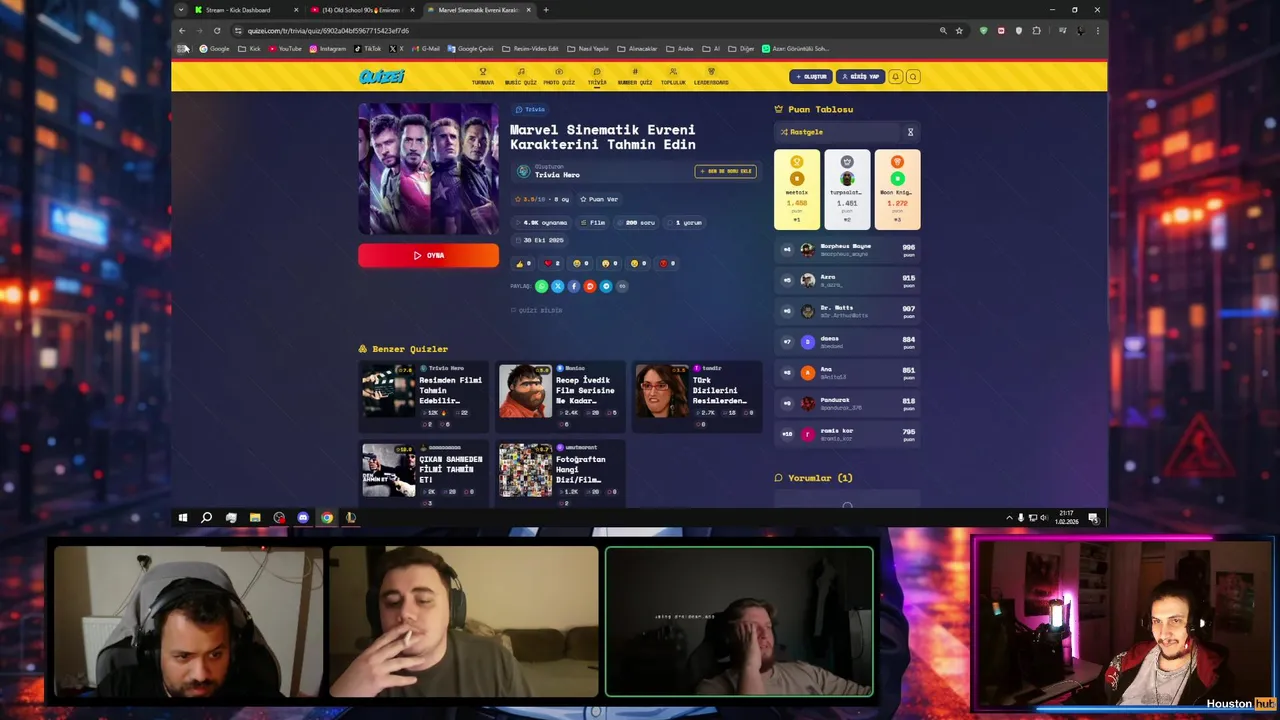Click the thumbs-up reaction

(x=523, y=263)
